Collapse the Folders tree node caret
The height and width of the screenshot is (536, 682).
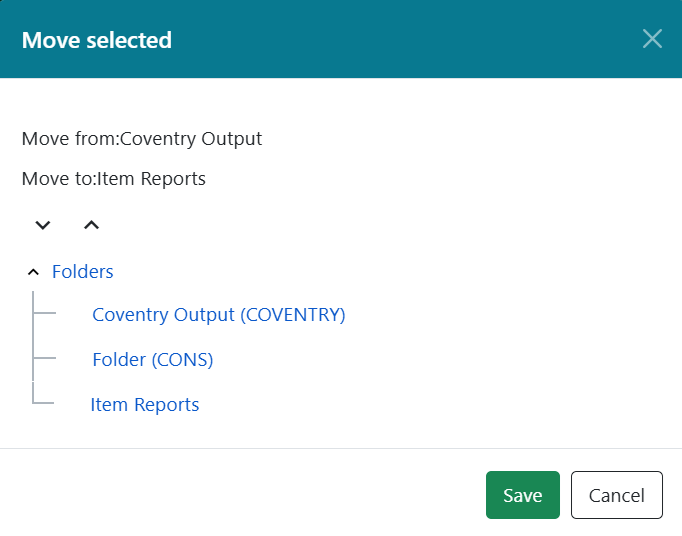point(33,272)
